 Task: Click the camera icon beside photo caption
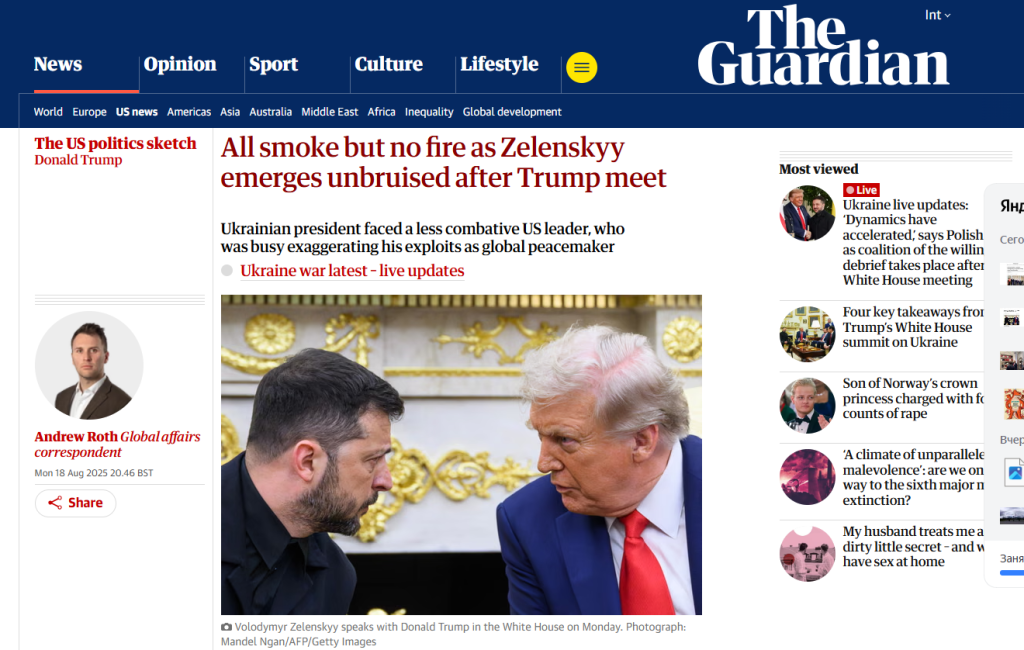(226, 627)
